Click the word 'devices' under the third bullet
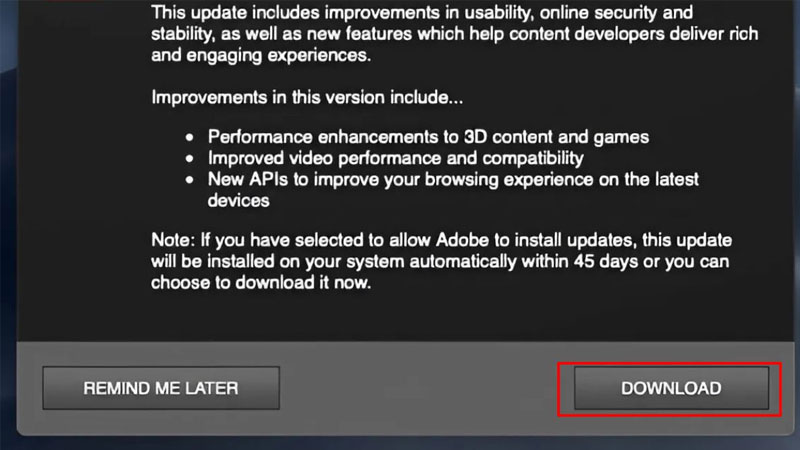This screenshot has height=450, width=800. pos(239,200)
